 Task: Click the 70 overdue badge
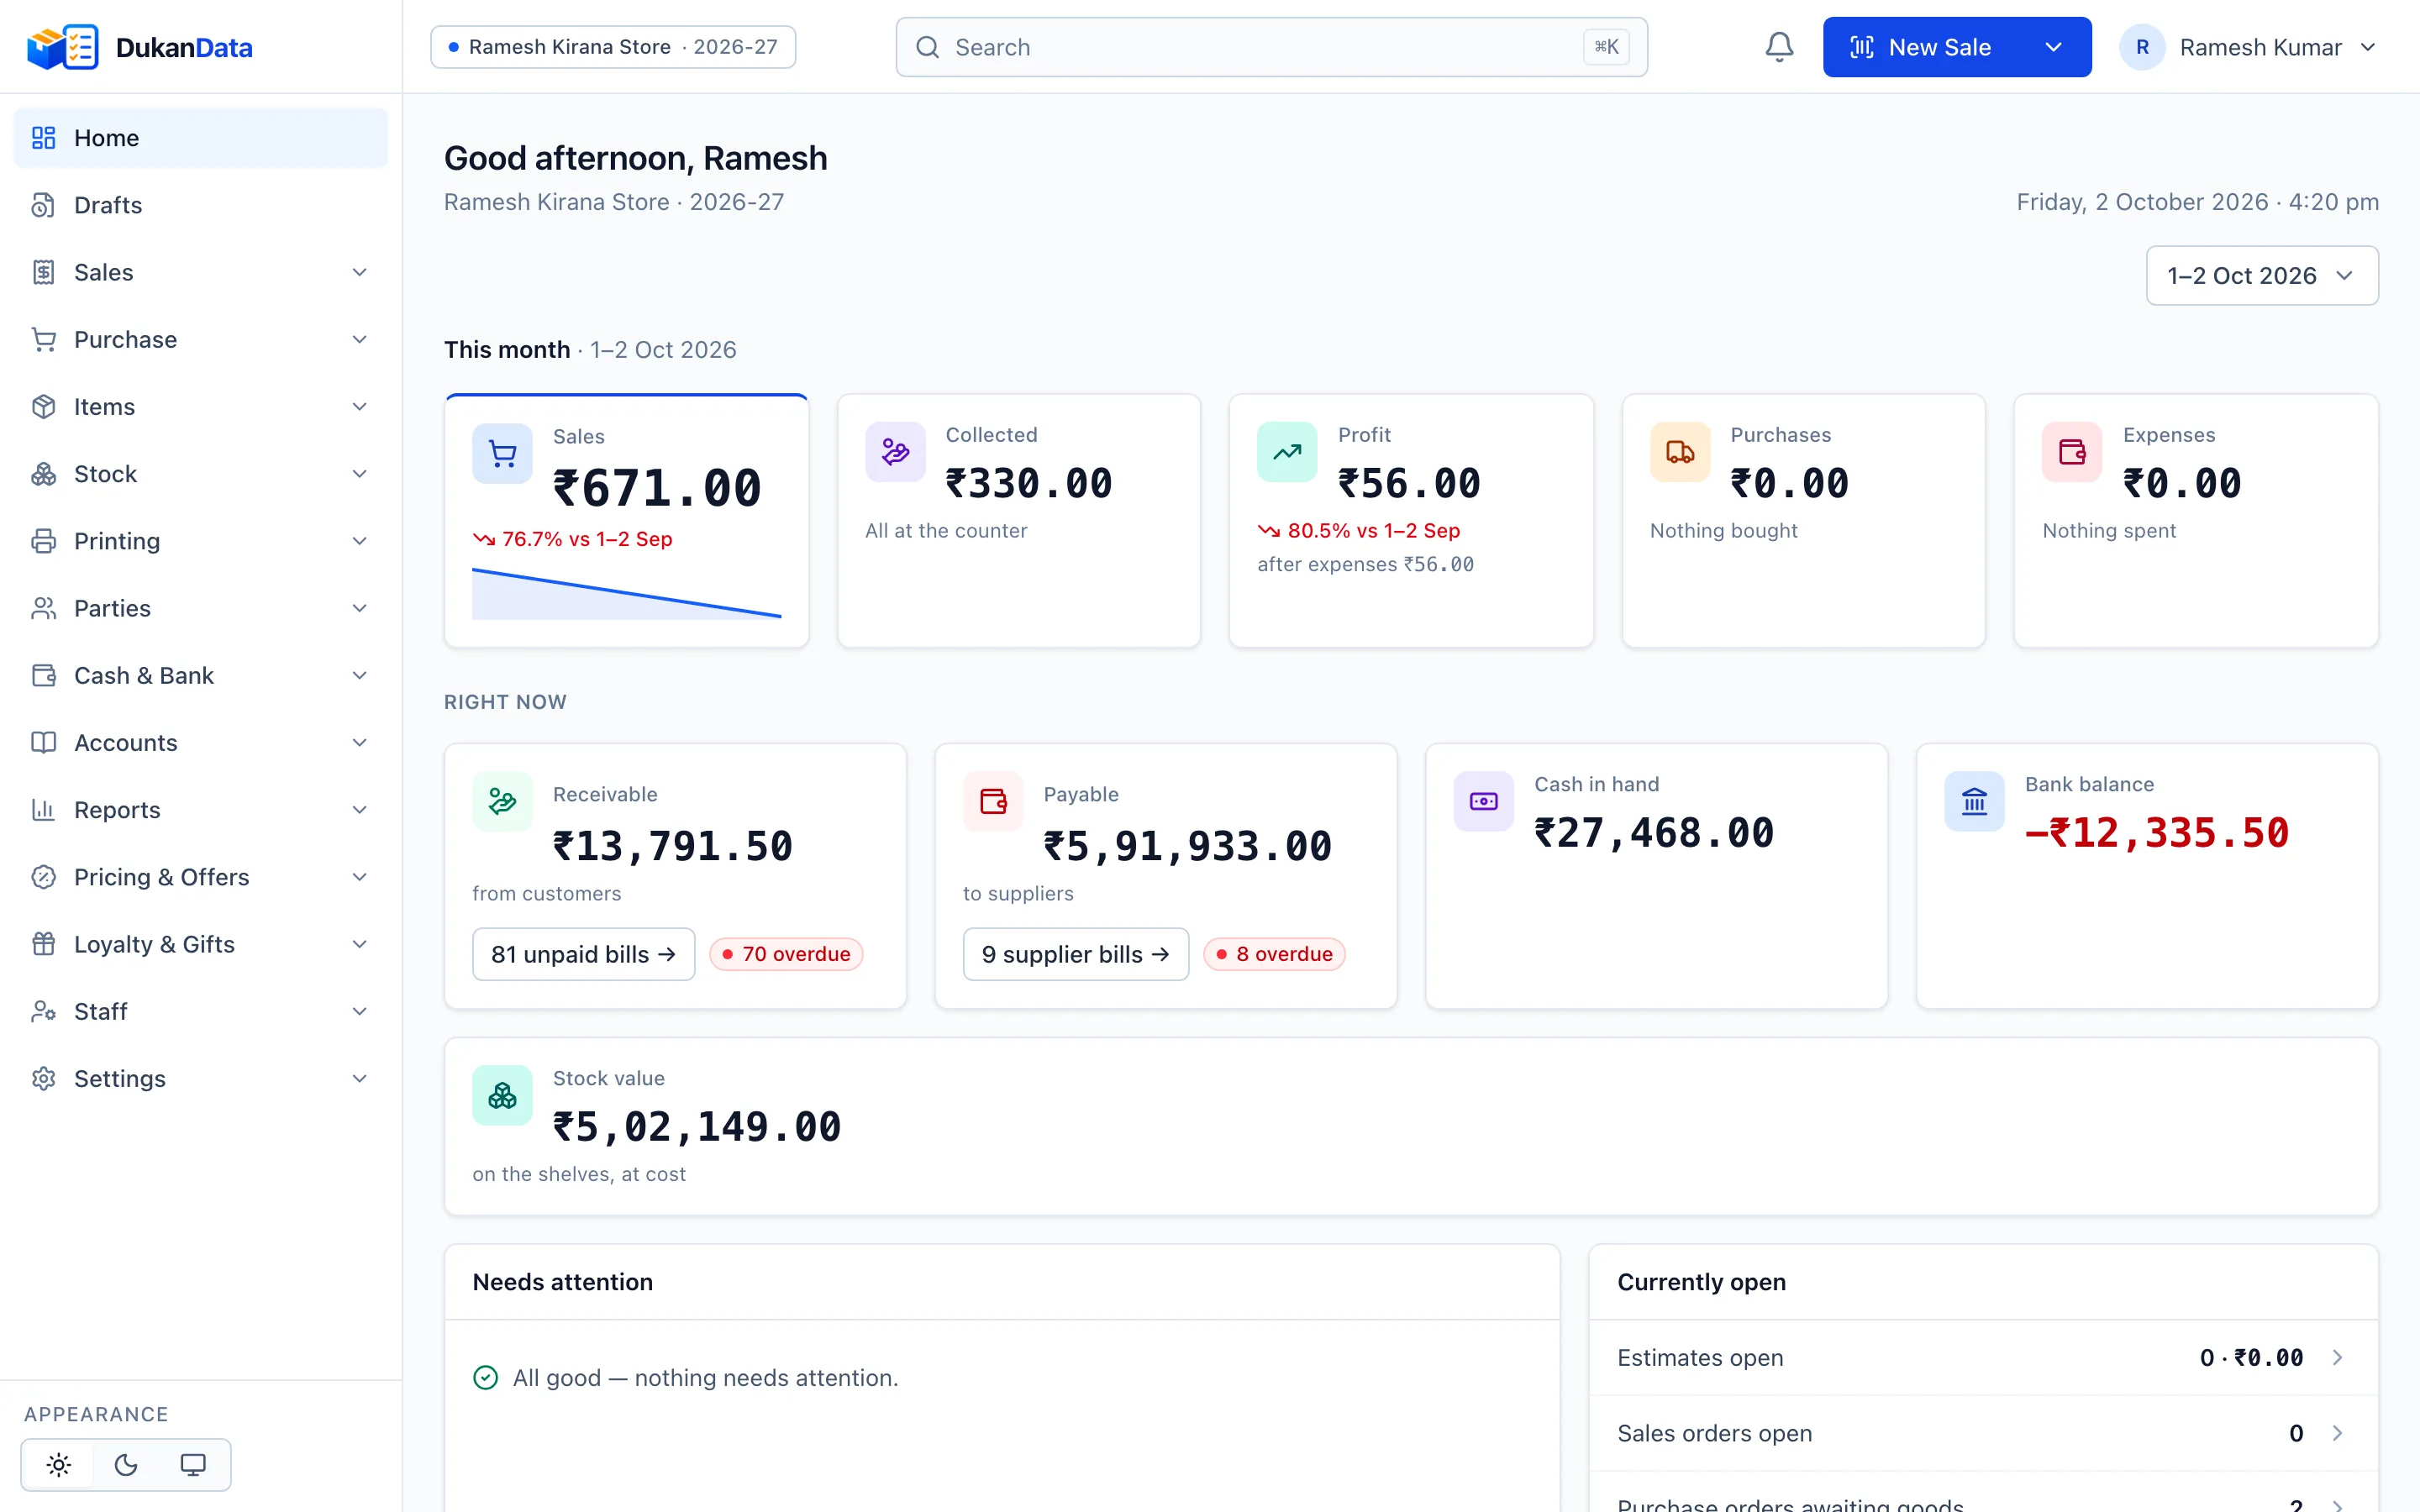(x=786, y=954)
